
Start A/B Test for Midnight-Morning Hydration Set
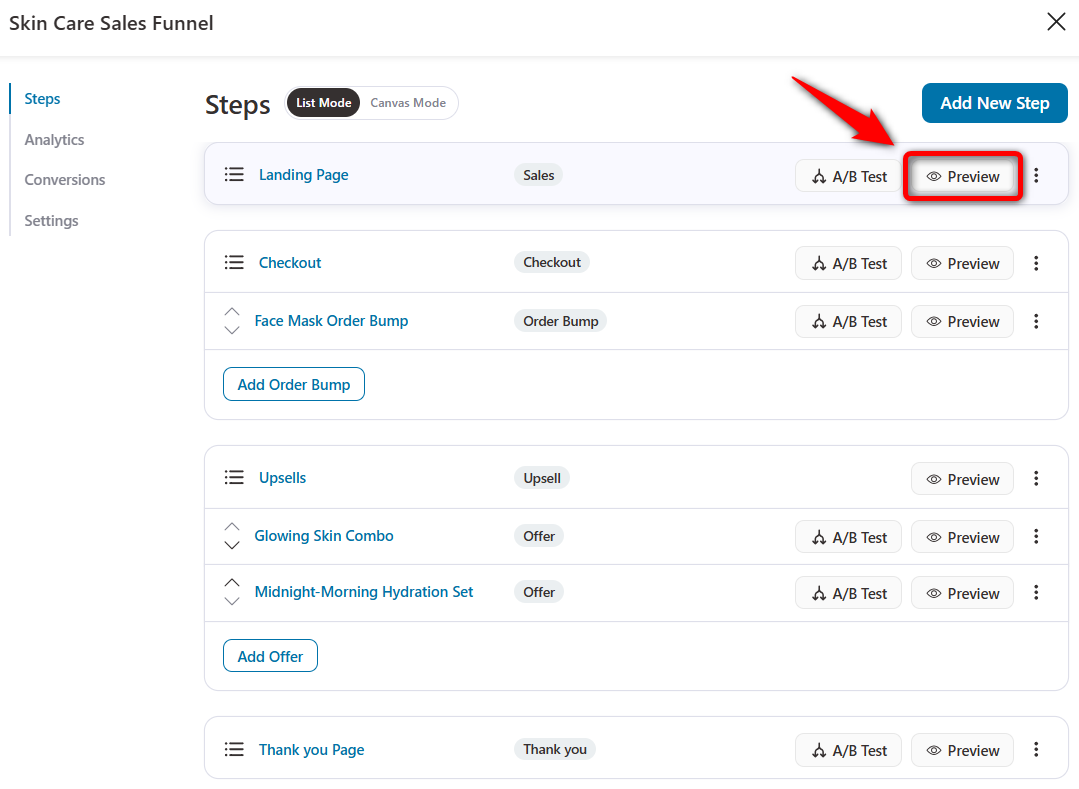(848, 593)
